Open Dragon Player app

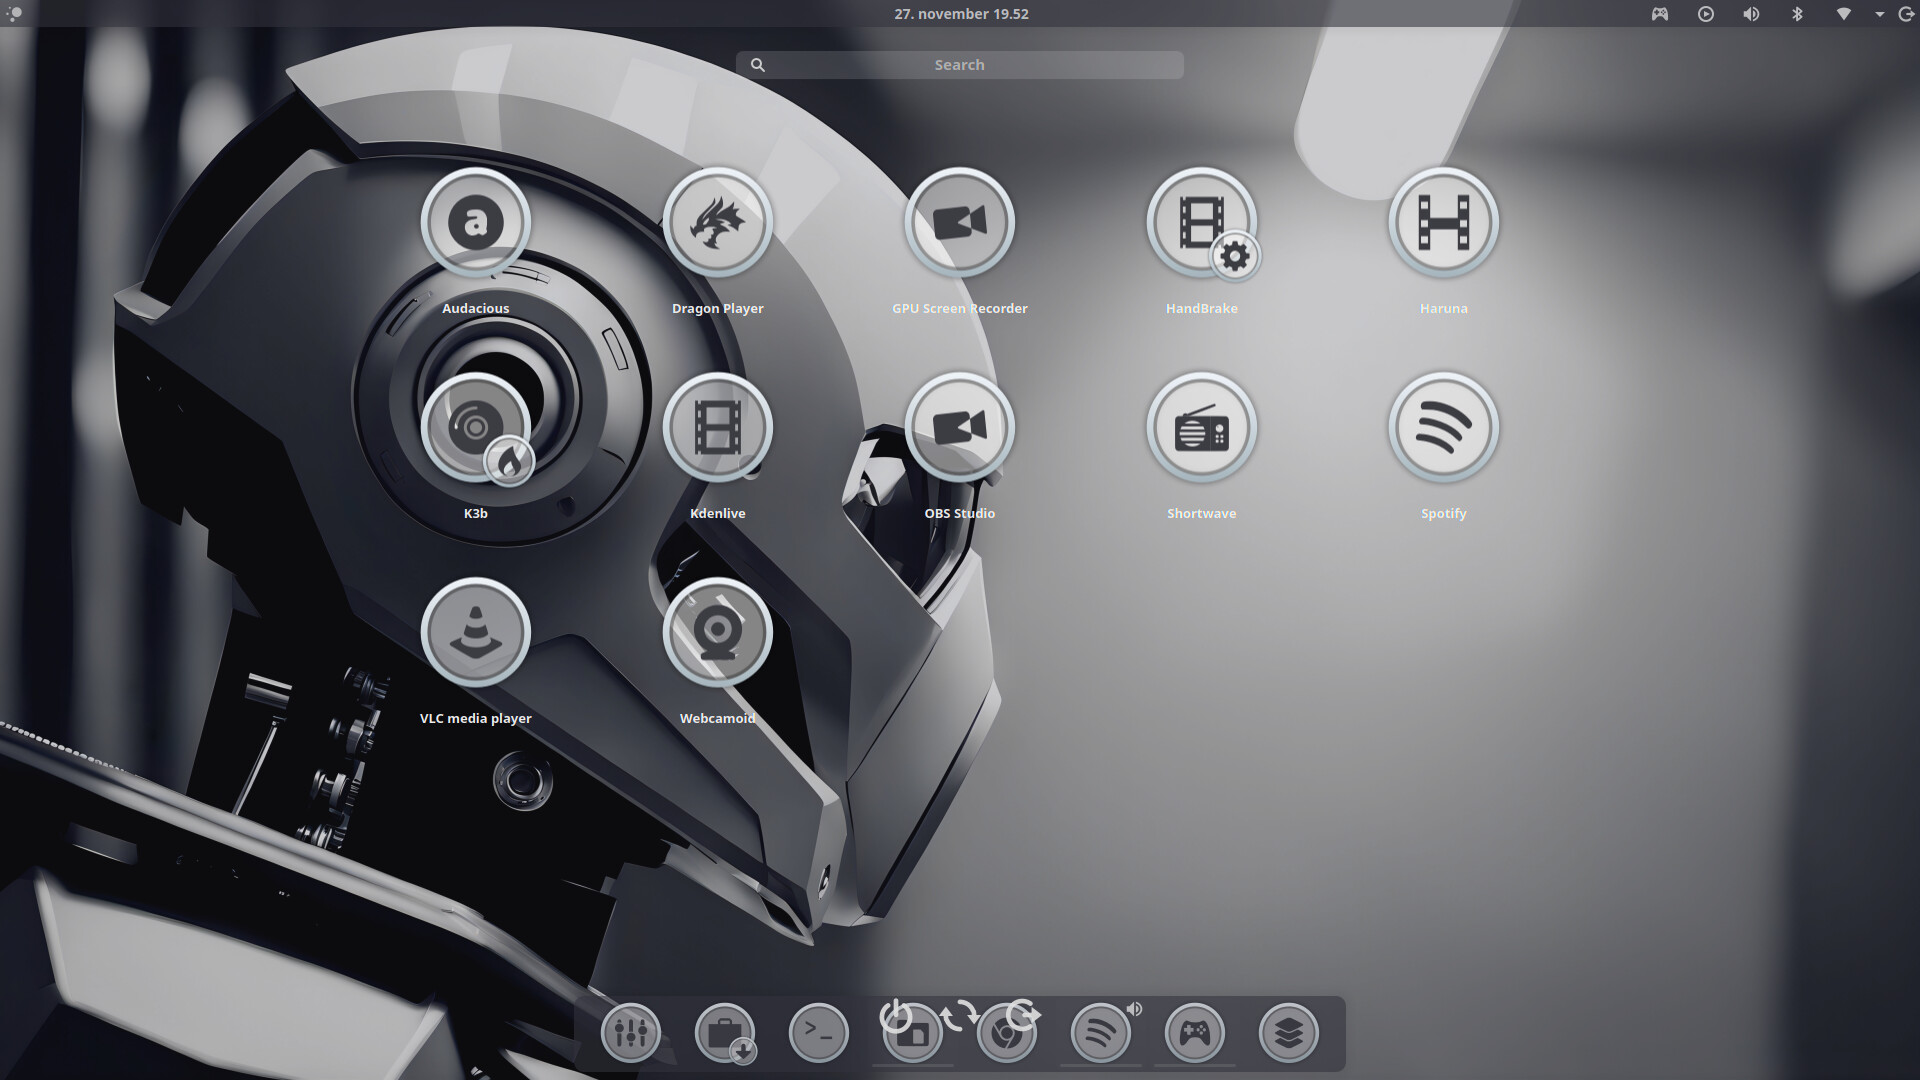pos(717,222)
